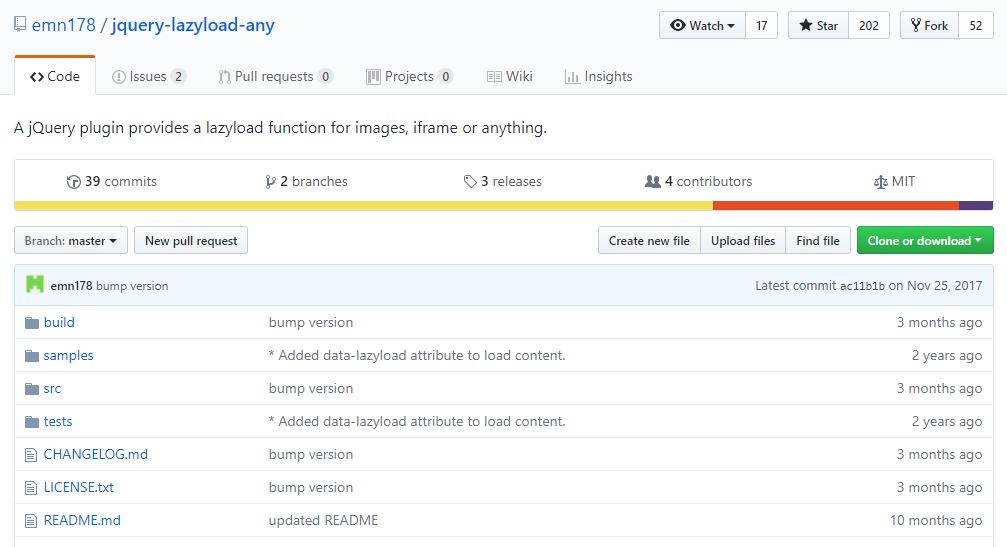
Task: Fork the jquery-lazyload-any repository
Action: (x=928, y=26)
